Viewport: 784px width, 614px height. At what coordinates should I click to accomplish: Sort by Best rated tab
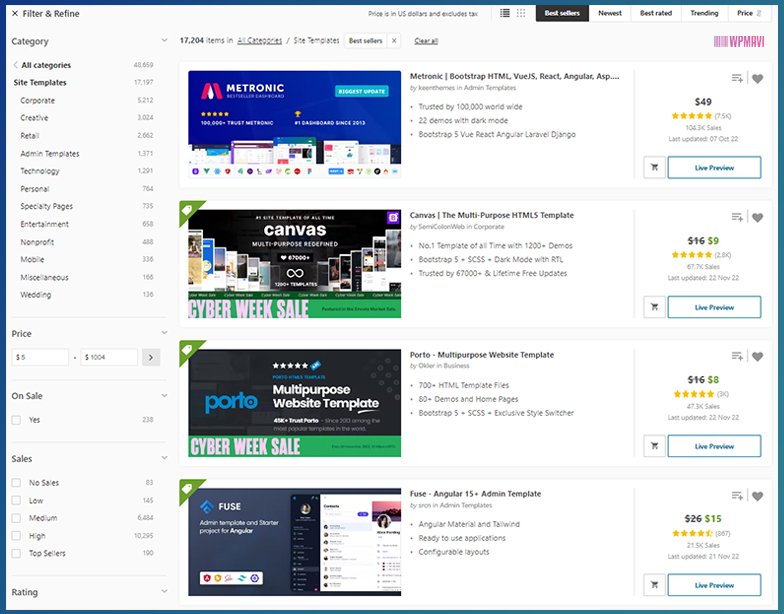pyautogui.click(x=656, y=13)
